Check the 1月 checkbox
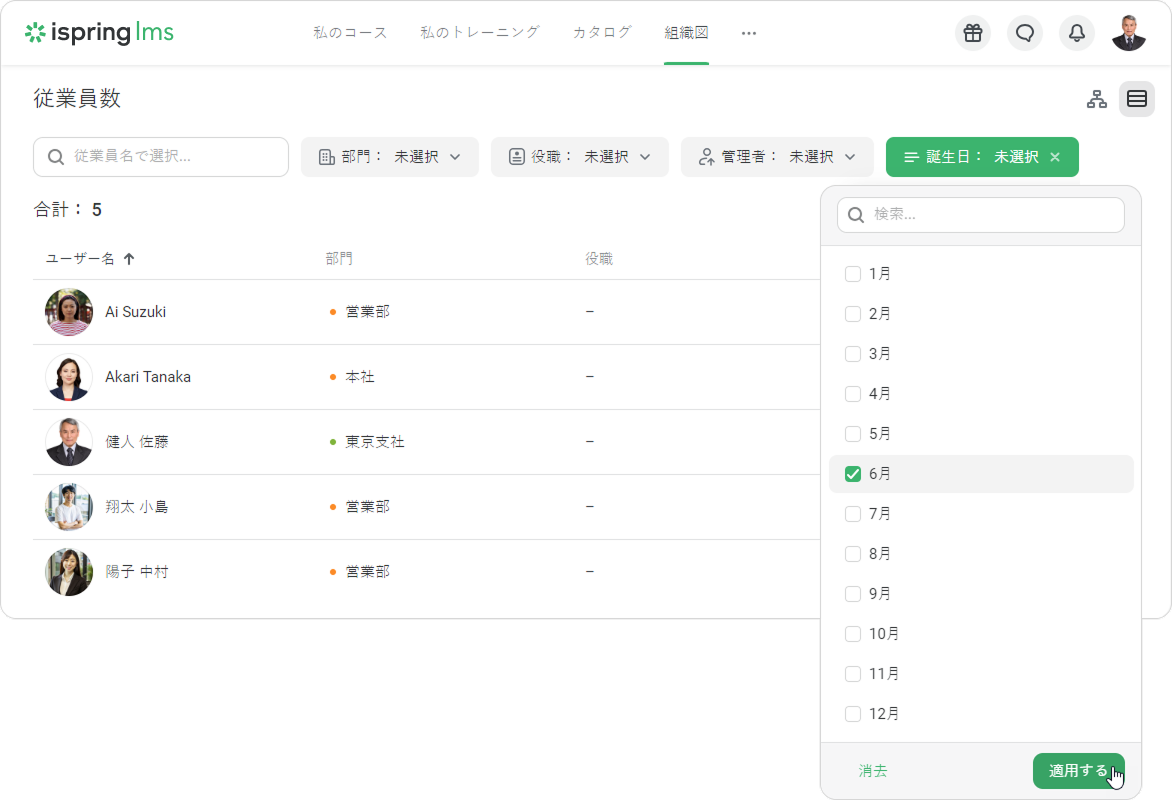 coord(853,274)
